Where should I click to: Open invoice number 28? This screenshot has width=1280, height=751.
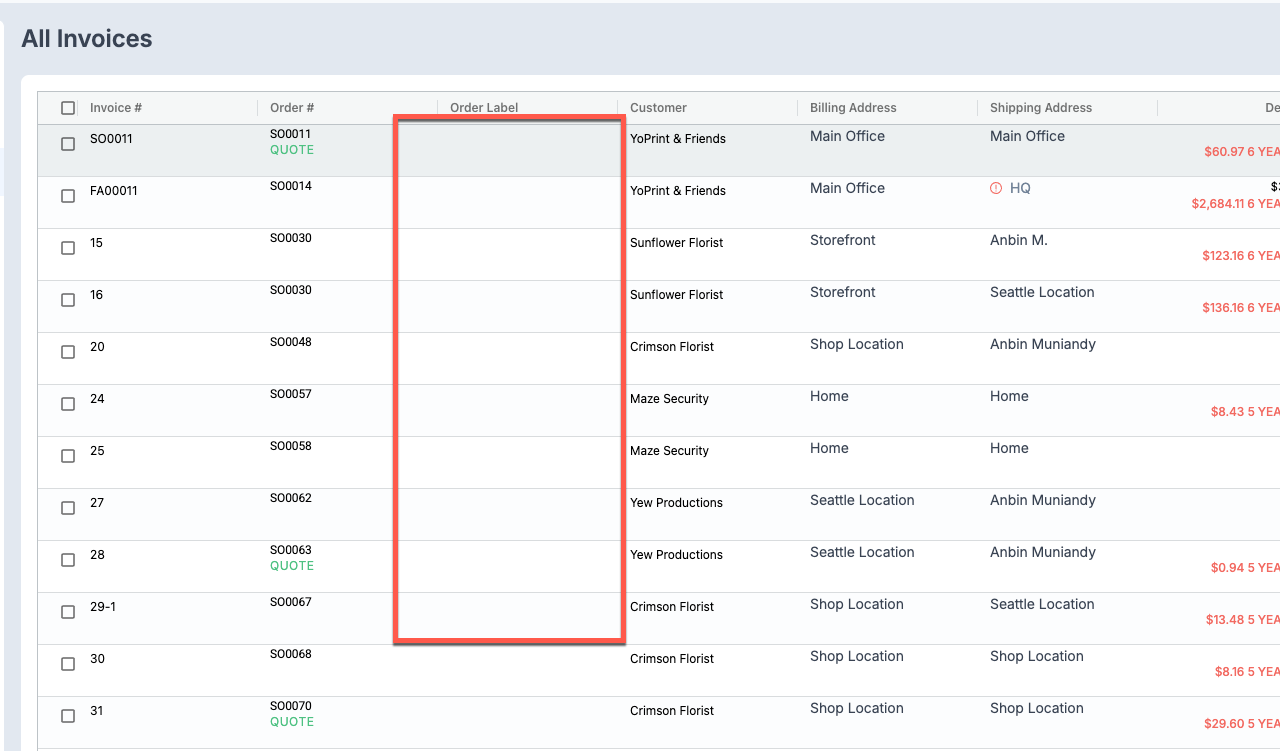[97, 555]
